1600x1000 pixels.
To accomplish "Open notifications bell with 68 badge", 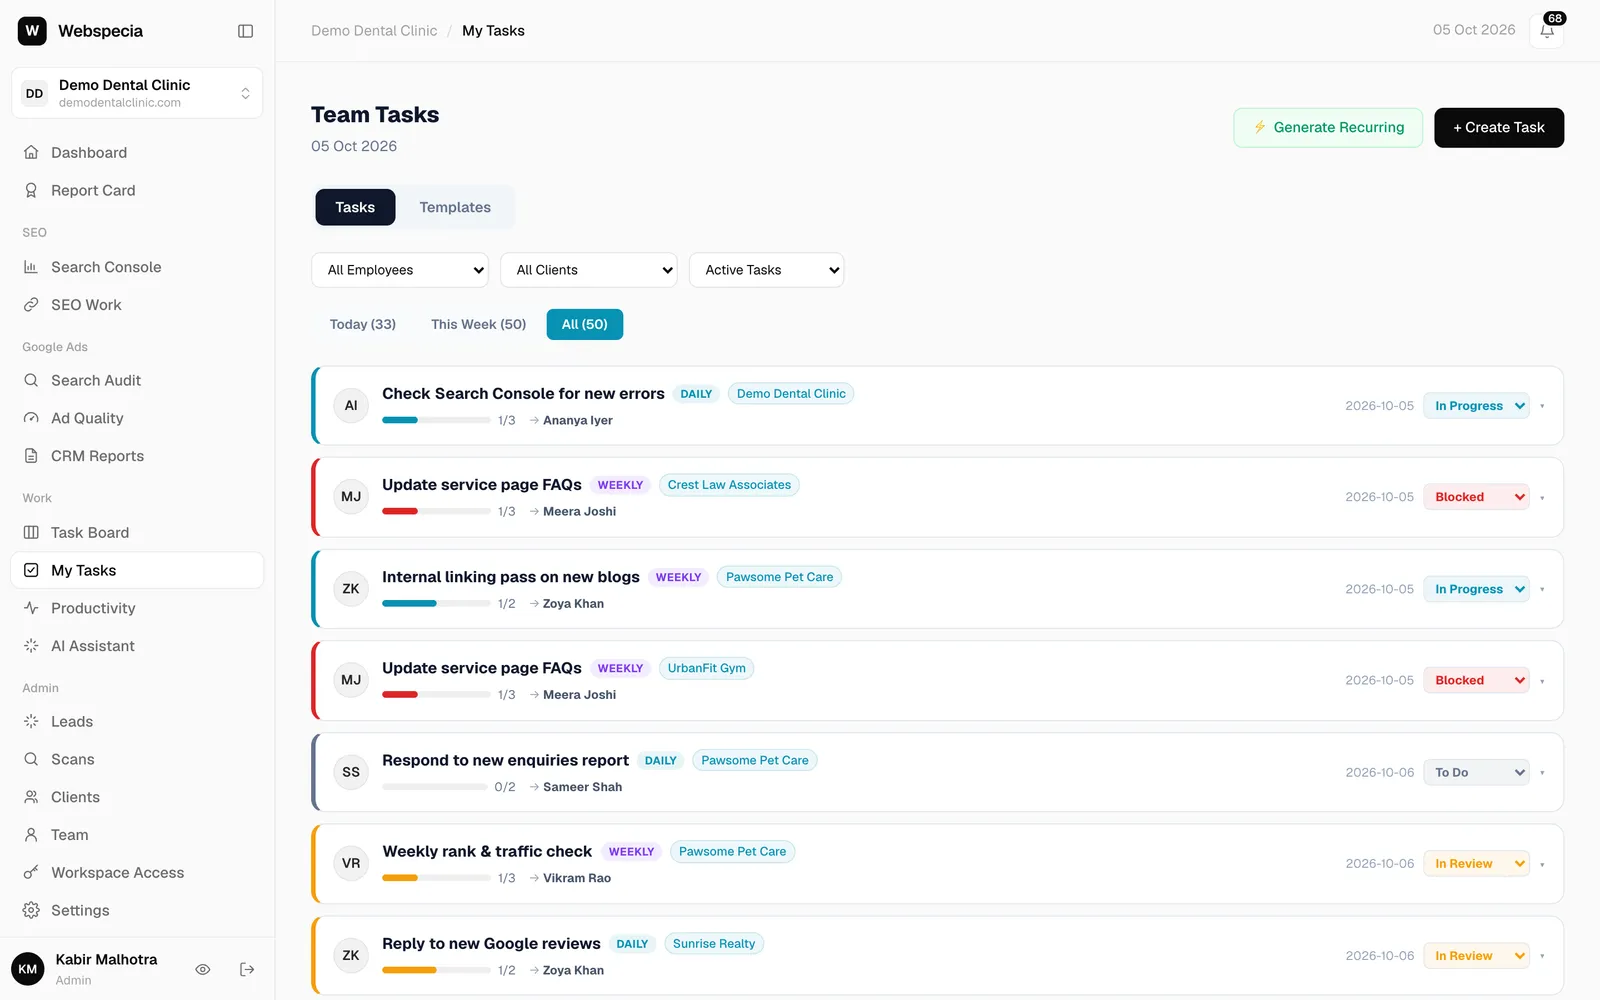I will pos(1547,31).
